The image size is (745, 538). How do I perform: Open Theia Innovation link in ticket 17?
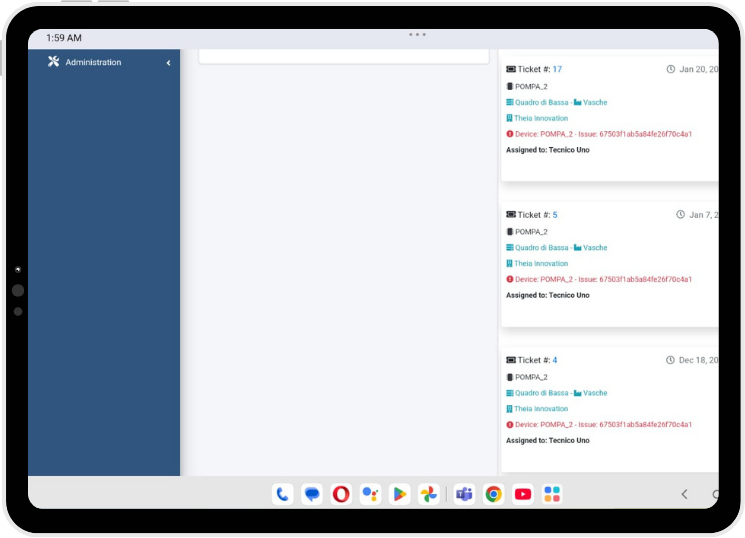(x=541, y=118)
